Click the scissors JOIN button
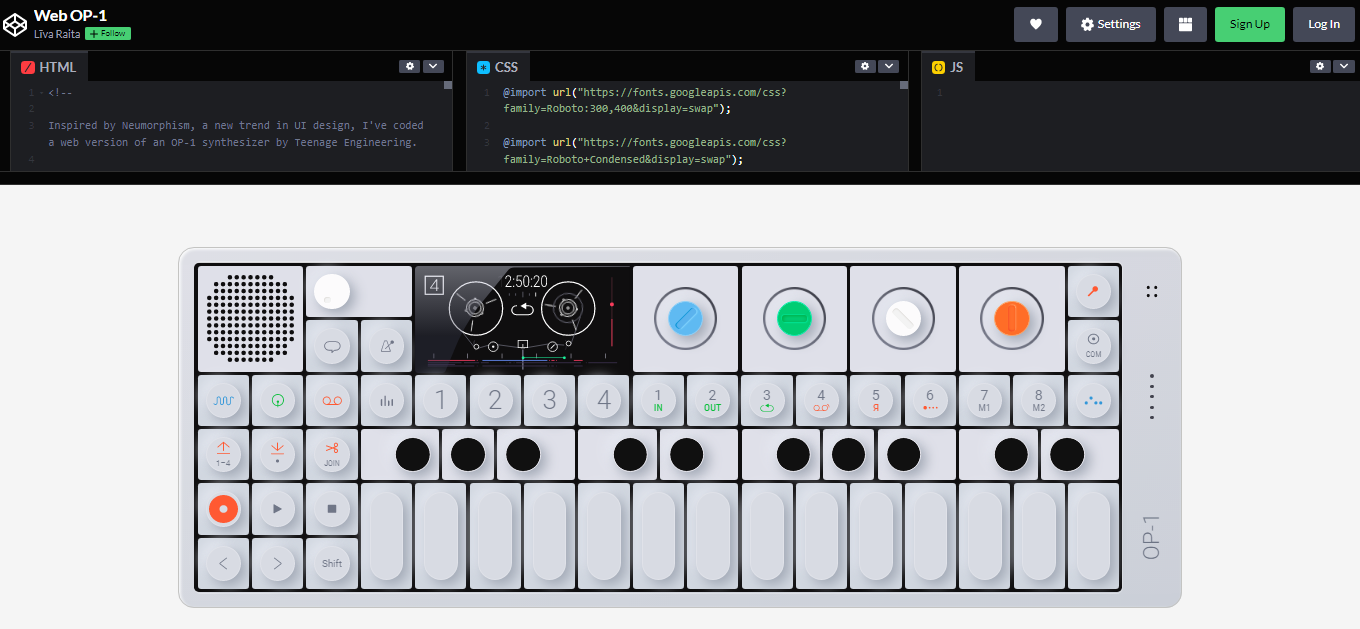Image resolution: width=1360 pixels, height=629 pixels. point(332,454)
